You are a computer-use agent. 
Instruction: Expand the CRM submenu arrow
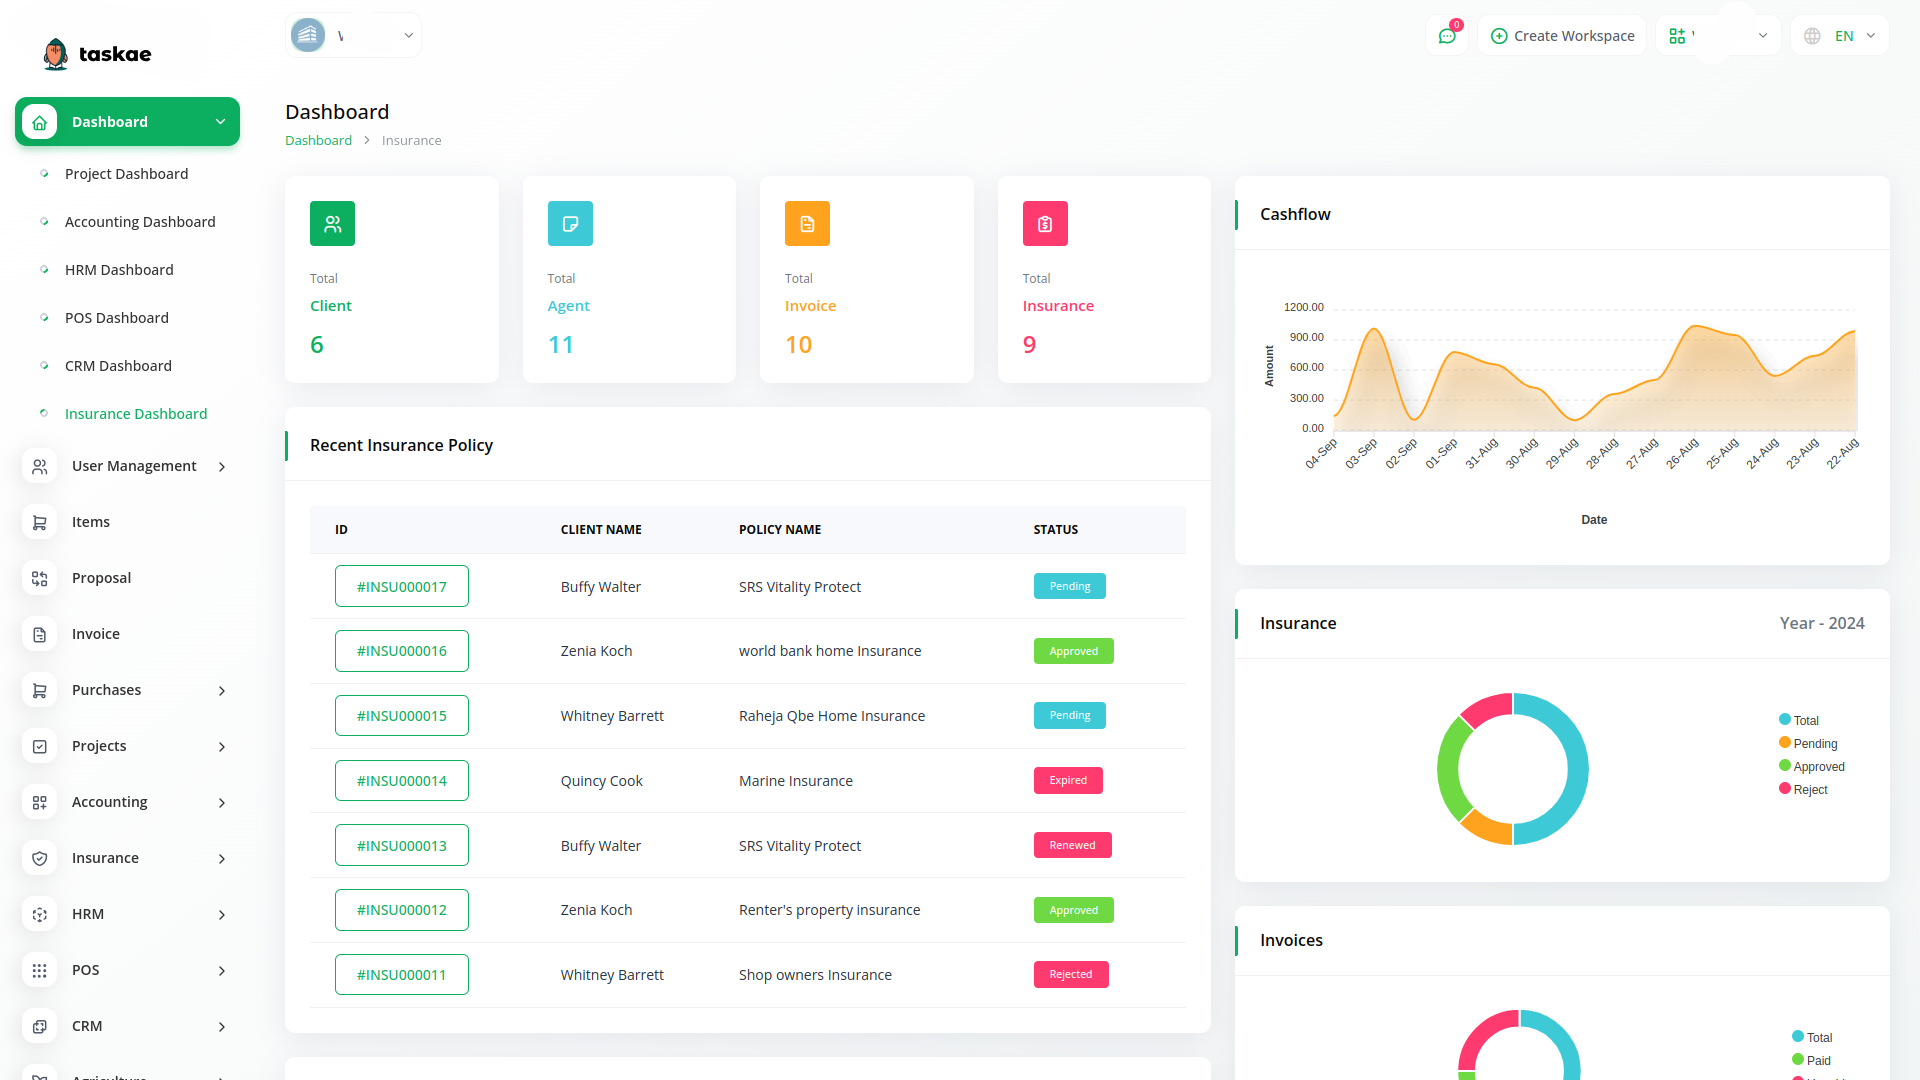(x=222, y=1027)
